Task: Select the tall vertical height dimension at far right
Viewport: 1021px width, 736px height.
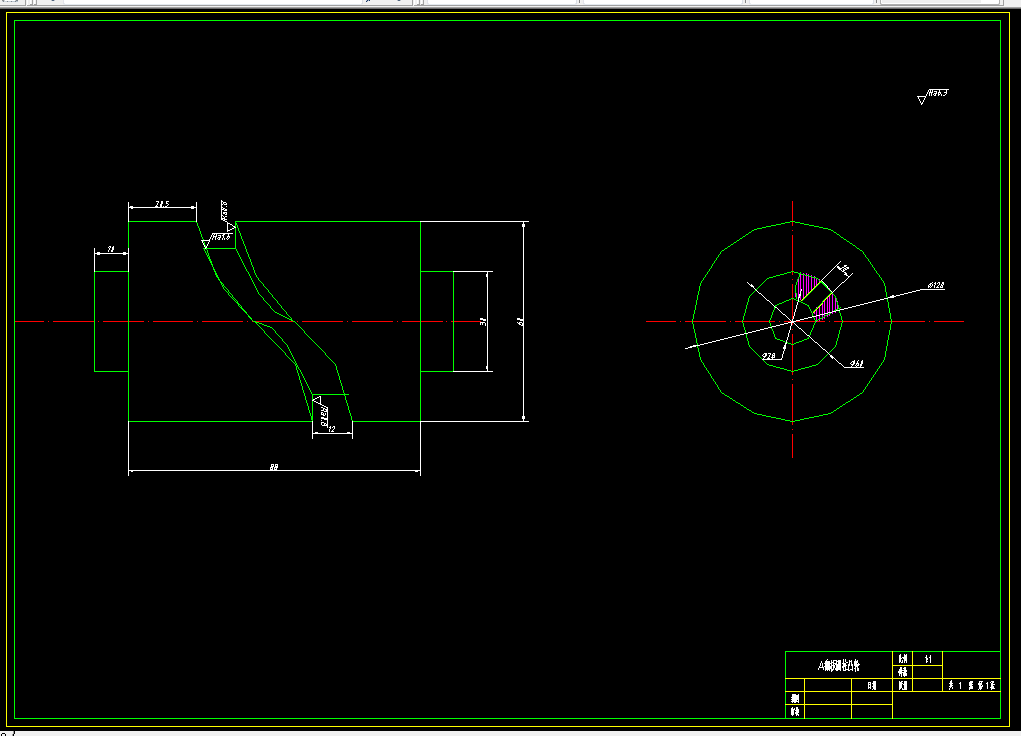Action: (x=520, y=322)
